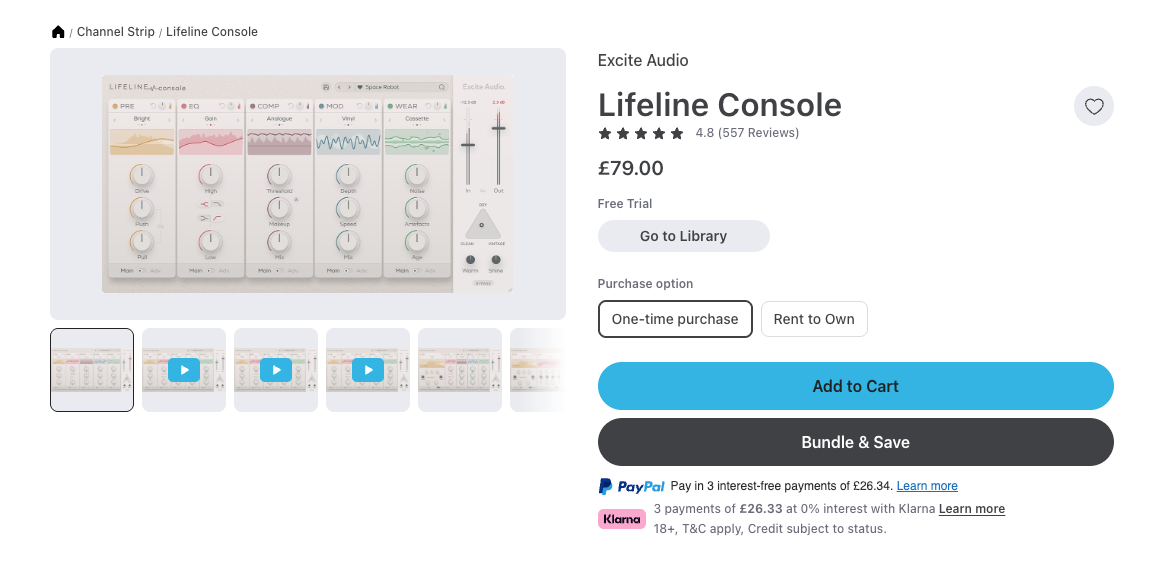
Task: Click the Bundle & Save button
Action: [855, 442]
